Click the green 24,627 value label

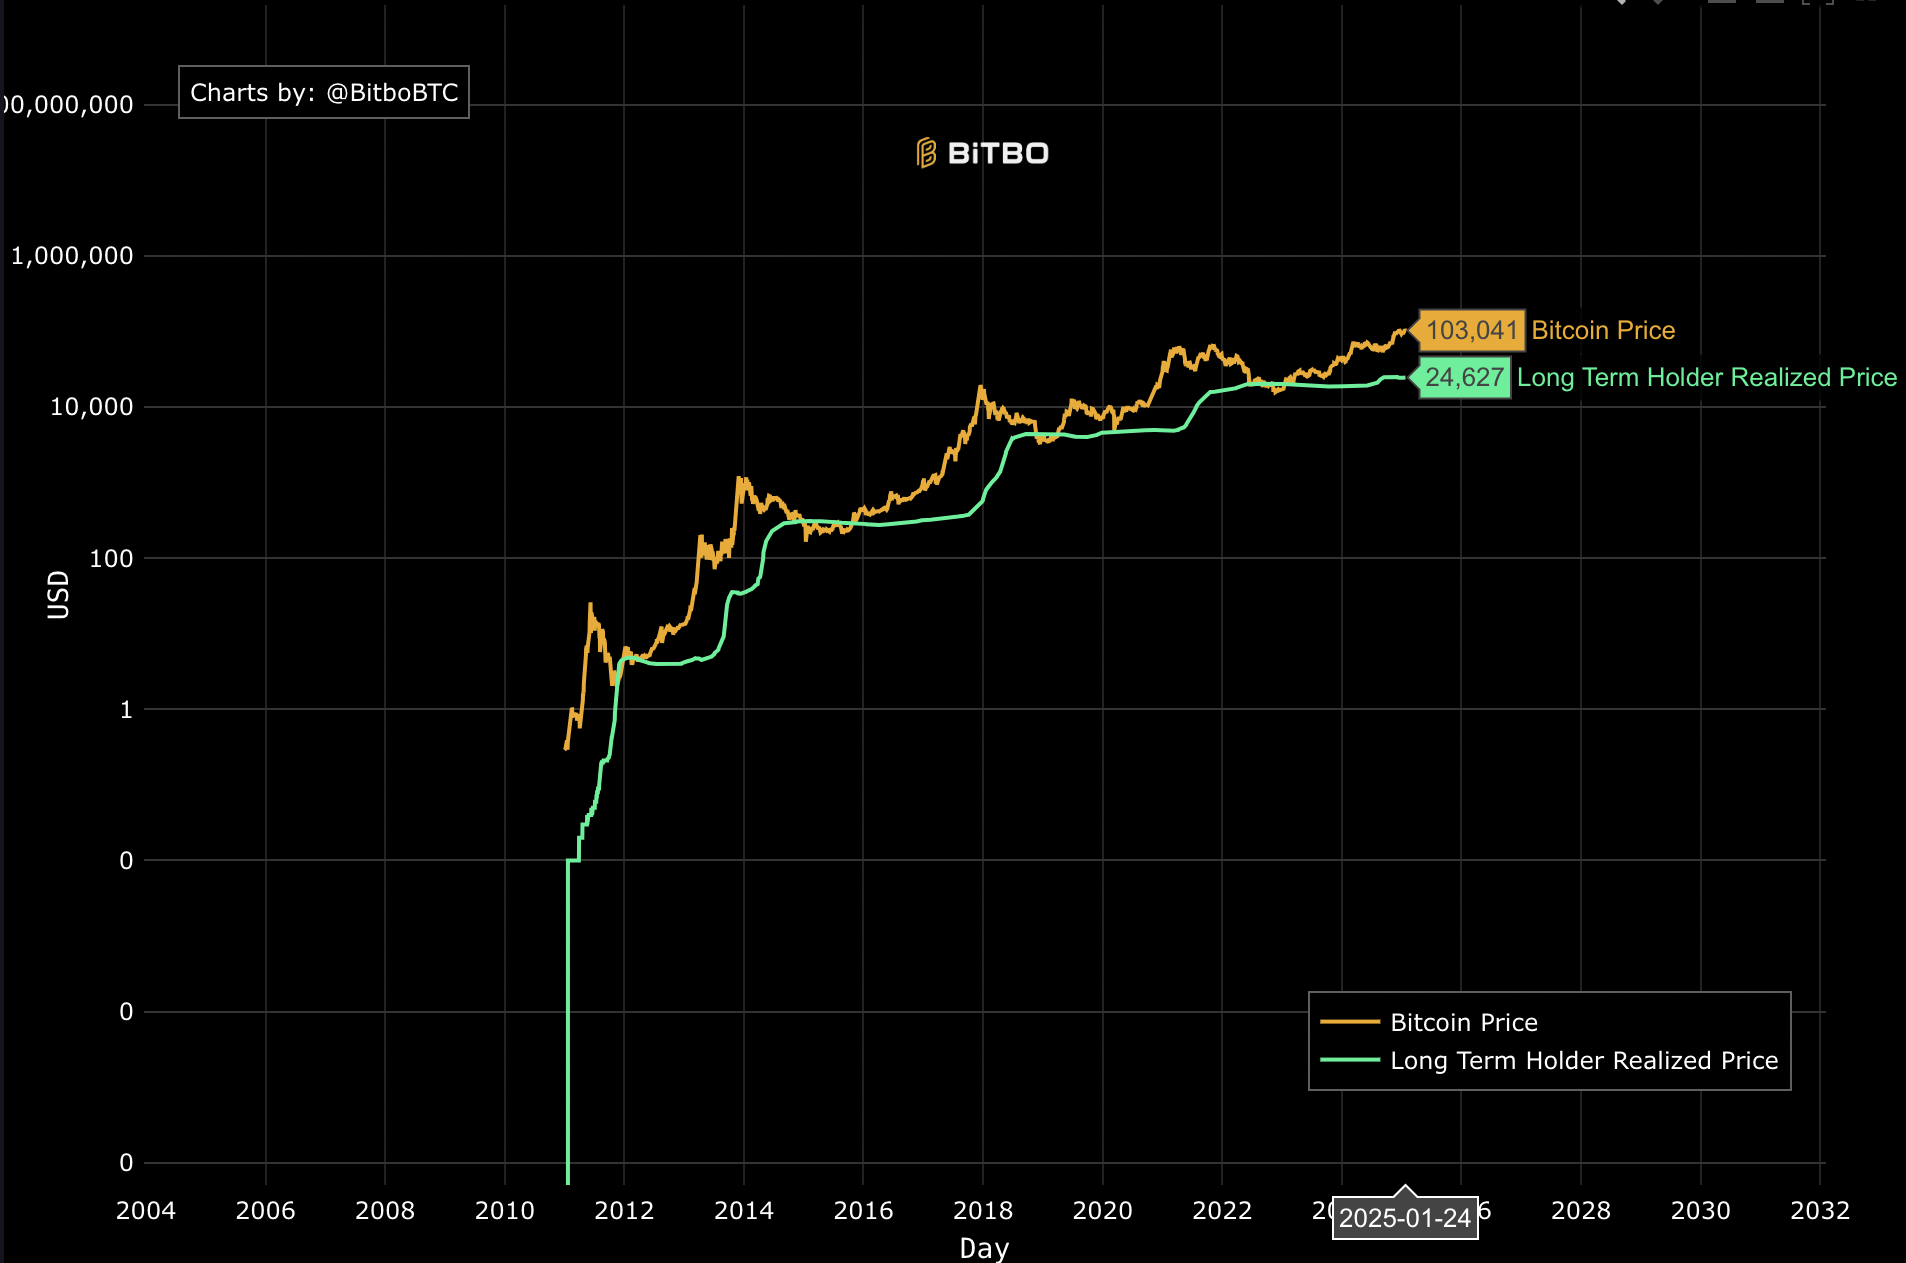(1464, 377)
